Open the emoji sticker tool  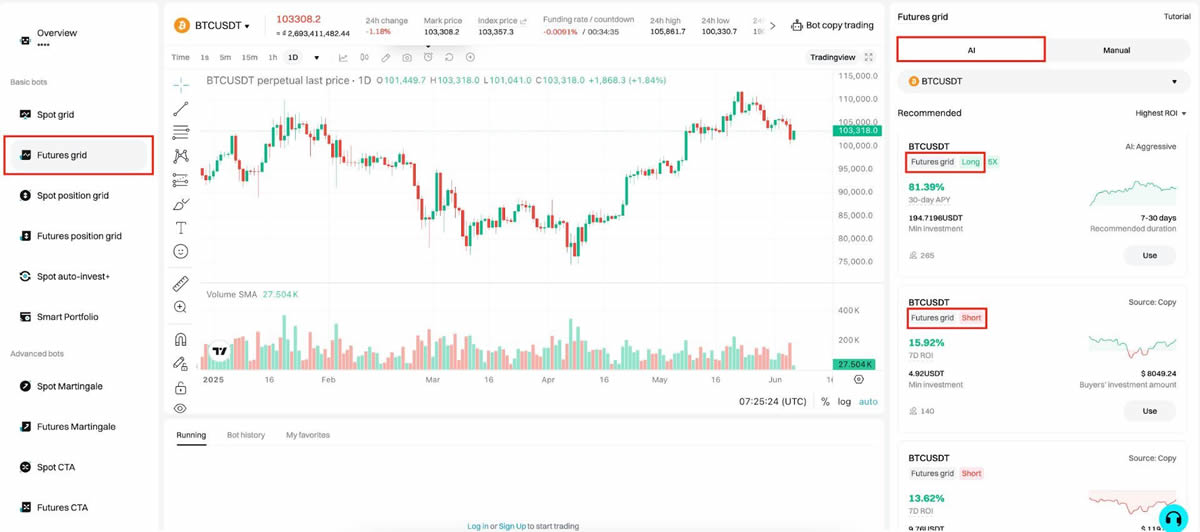point(180,252)
